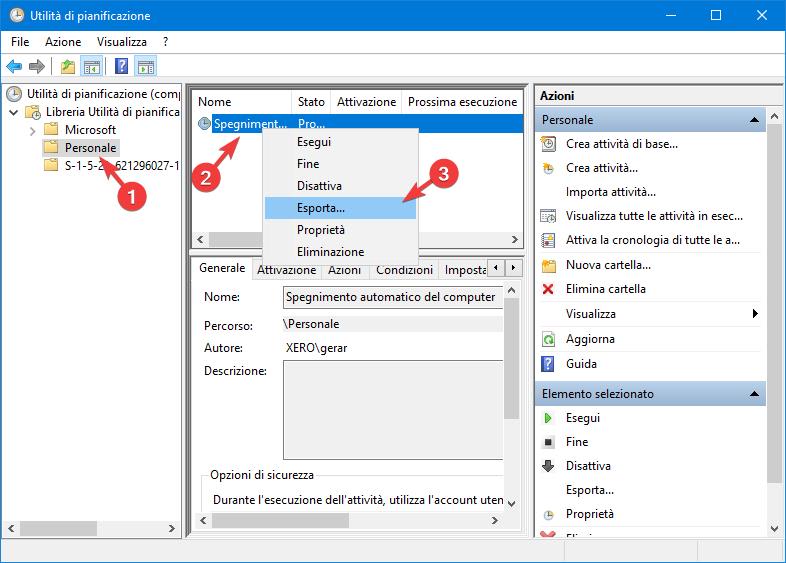Open the ? help menu

pos(165,42)
